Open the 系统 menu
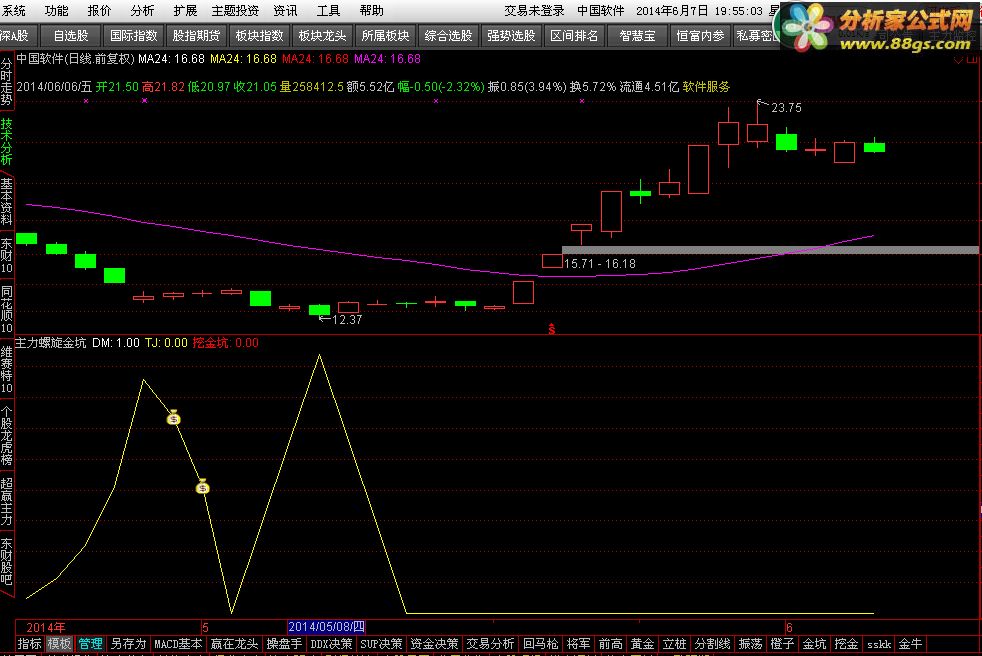Image resolution: width=982 pixels, height=656 pixels. click(x=13, y=11)
